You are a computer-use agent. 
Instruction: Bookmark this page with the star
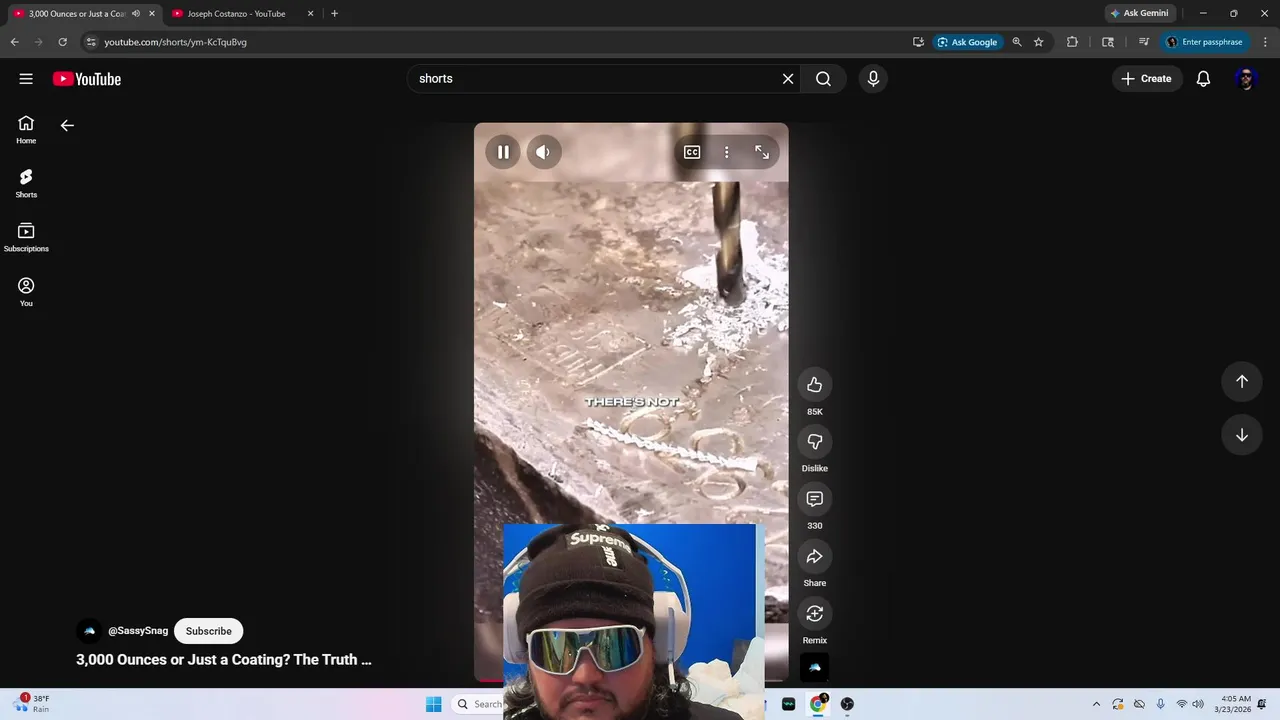pos(1039,42)
